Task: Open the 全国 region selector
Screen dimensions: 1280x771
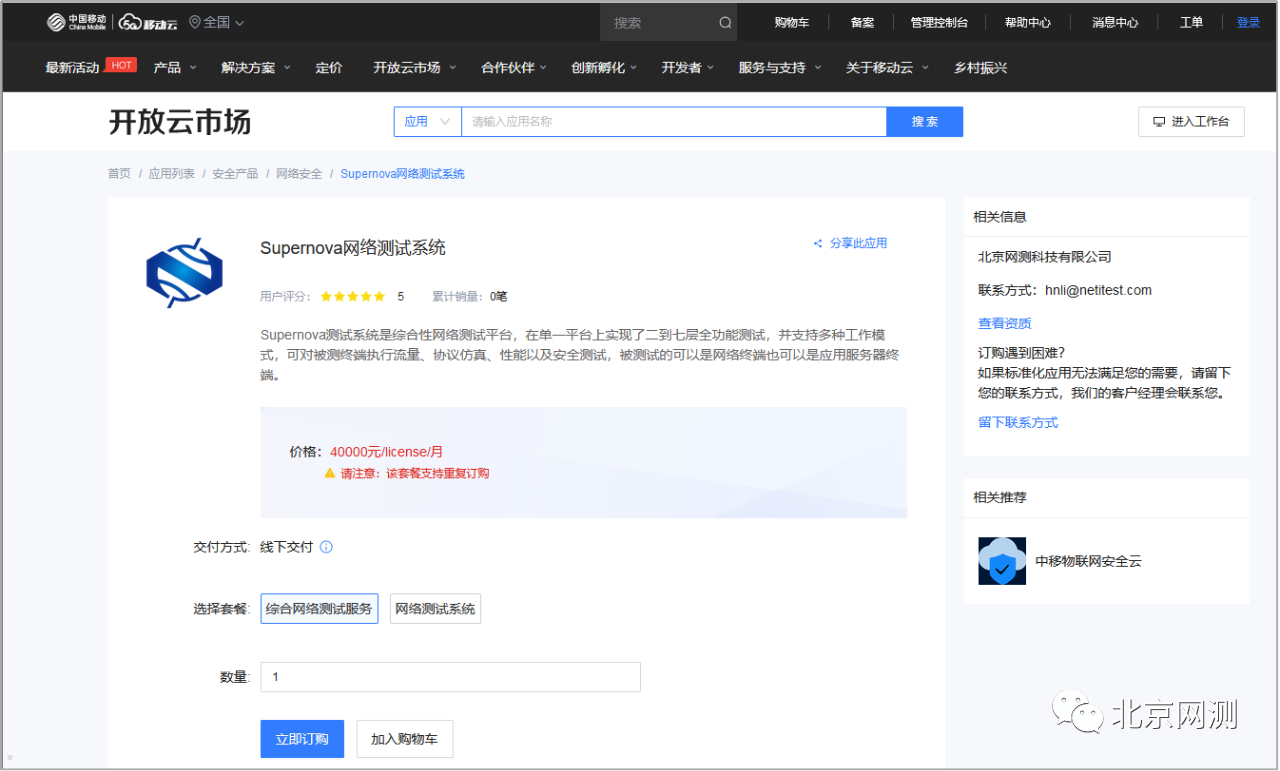Action: (216, 22)
